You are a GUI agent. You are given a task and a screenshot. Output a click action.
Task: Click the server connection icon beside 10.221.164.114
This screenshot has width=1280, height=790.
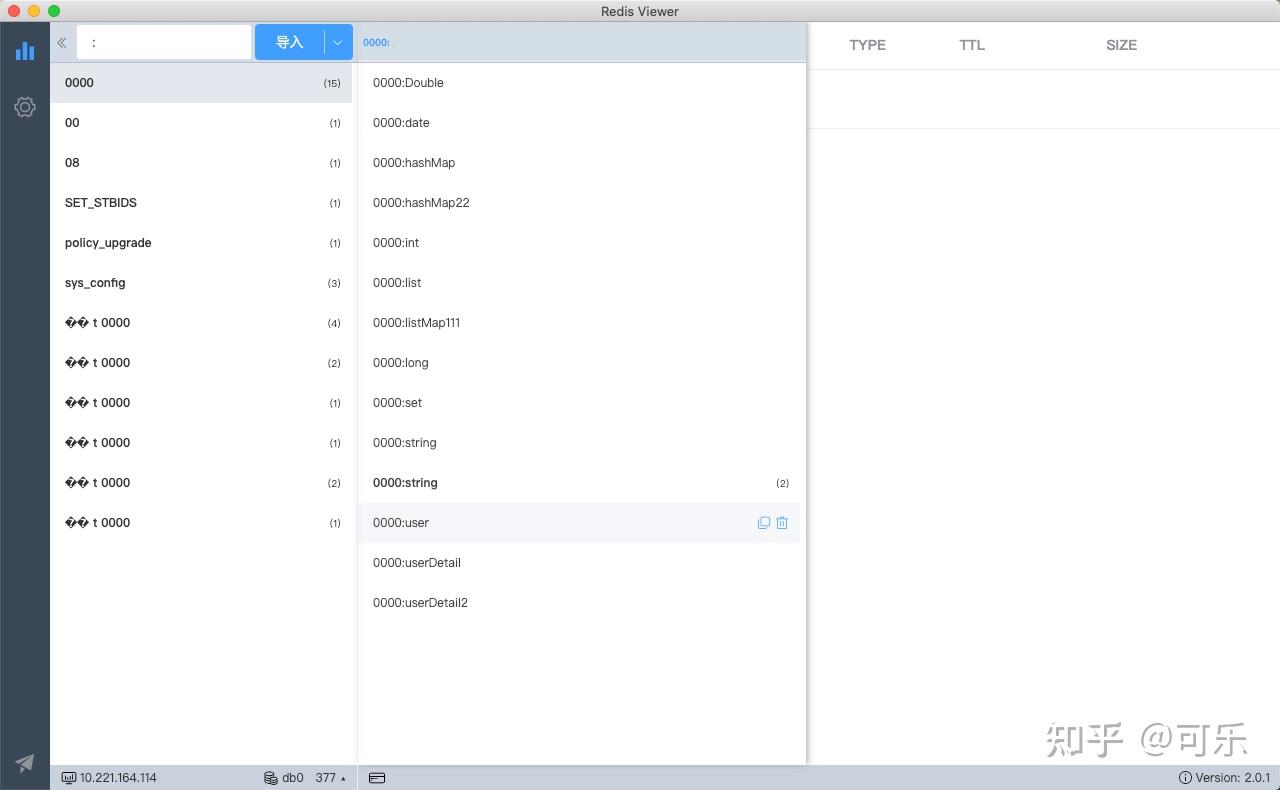pyautogui.click(x=68, y=777)
